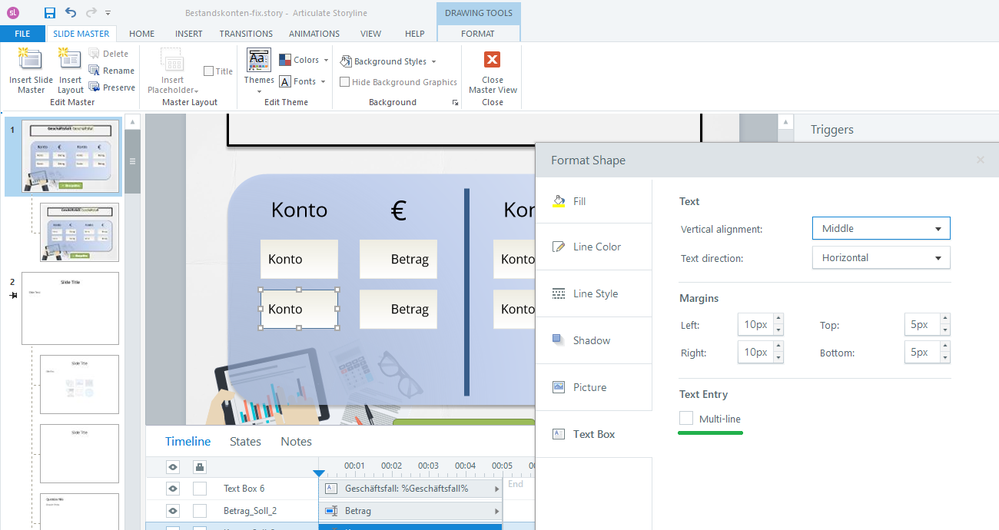Viewport: 999px width, 530px height.
Task: Open the theme Colors dropdown
Action: (304, 60)
